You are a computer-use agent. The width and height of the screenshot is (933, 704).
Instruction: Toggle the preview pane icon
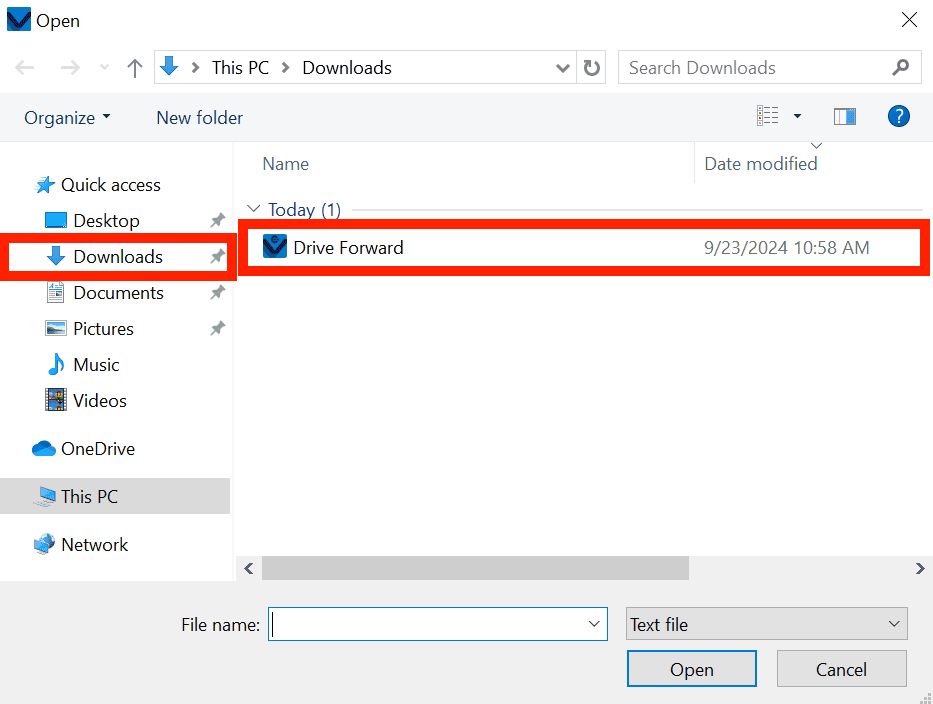click(845, 117)
